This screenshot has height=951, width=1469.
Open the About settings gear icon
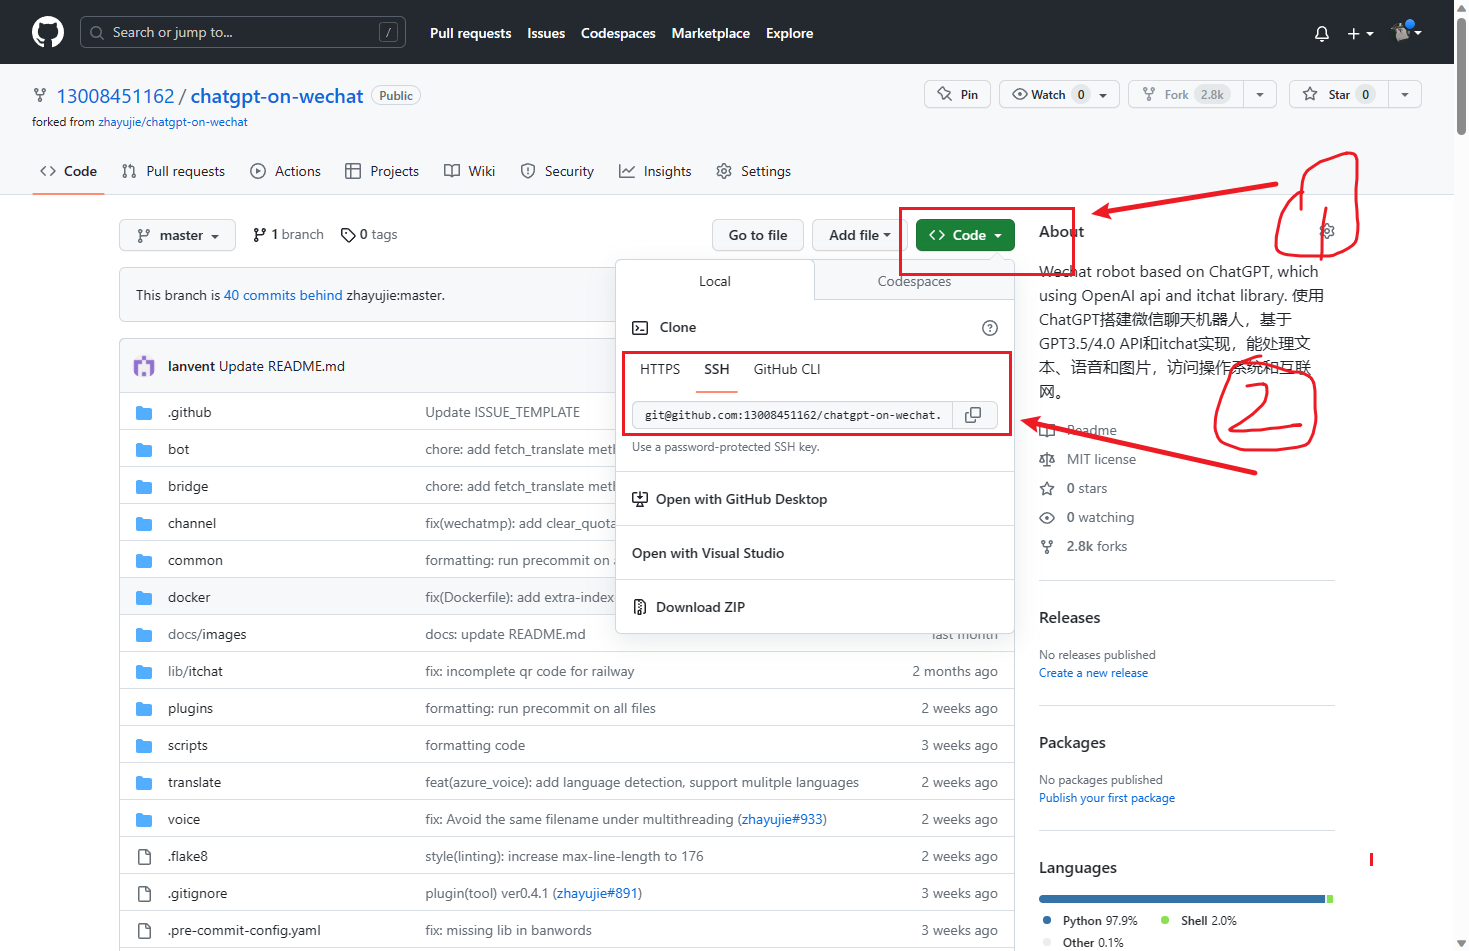[x=1327, y=231]
